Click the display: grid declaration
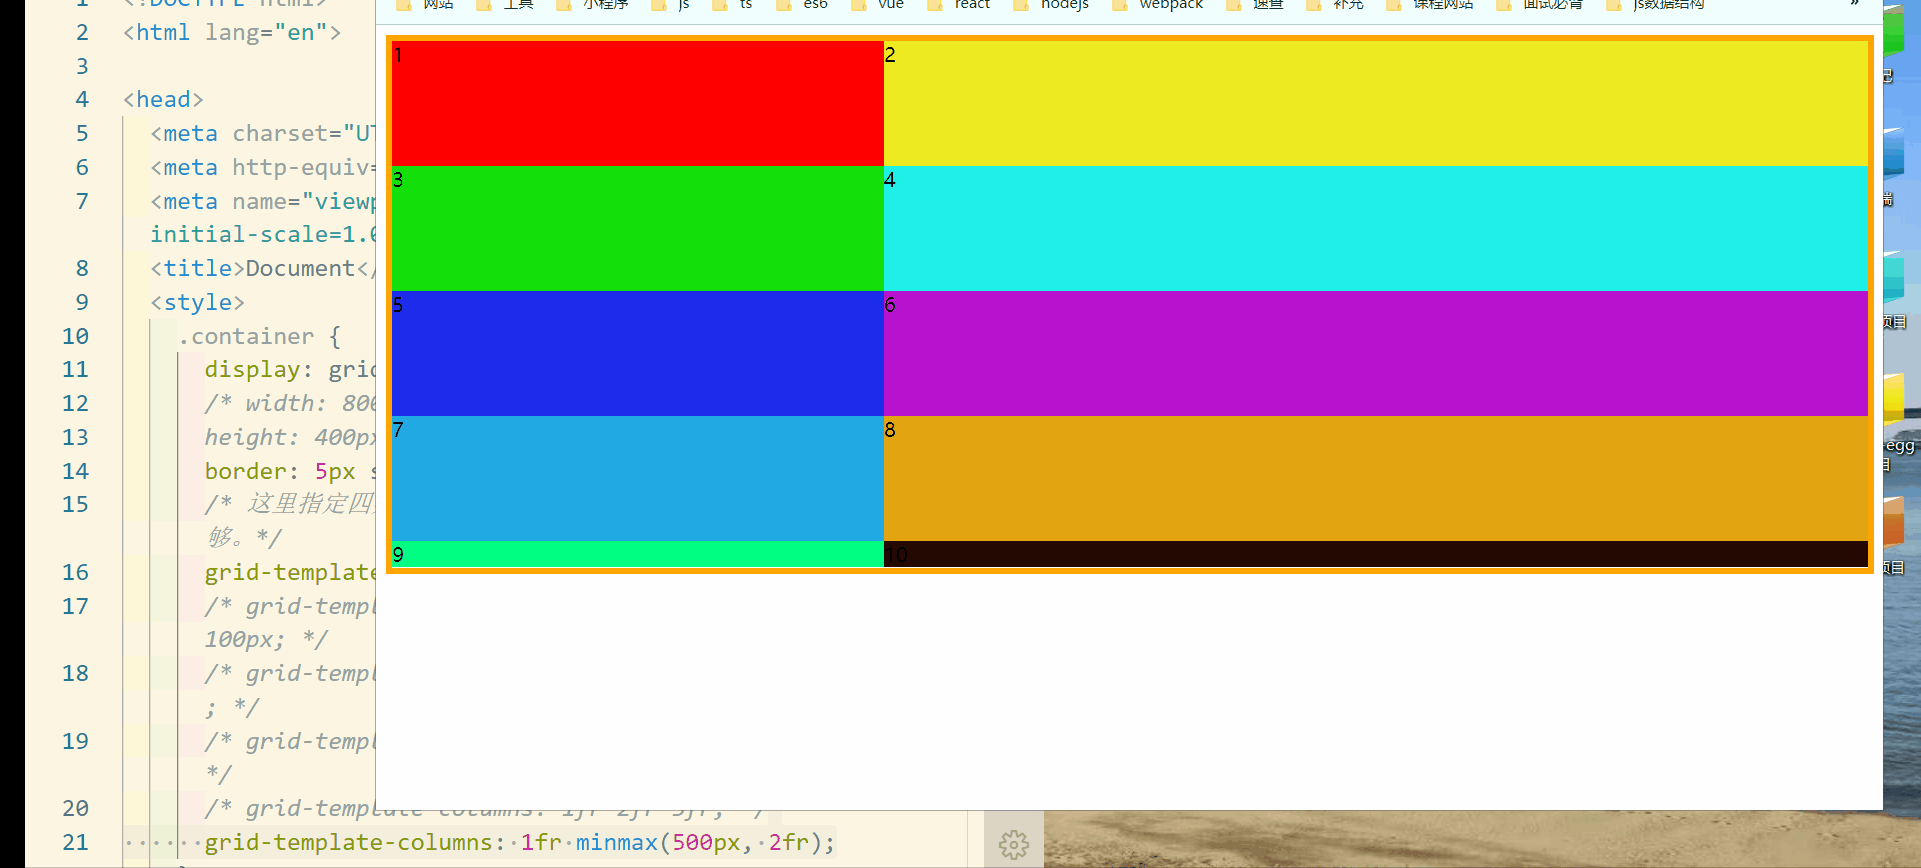The height and width of the screenshot is (868, 1921). coord(290,369)
